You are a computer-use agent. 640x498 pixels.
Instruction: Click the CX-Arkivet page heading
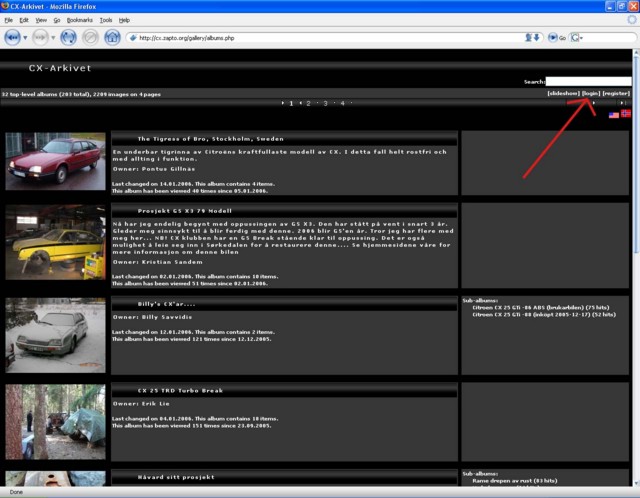point(60,68)
